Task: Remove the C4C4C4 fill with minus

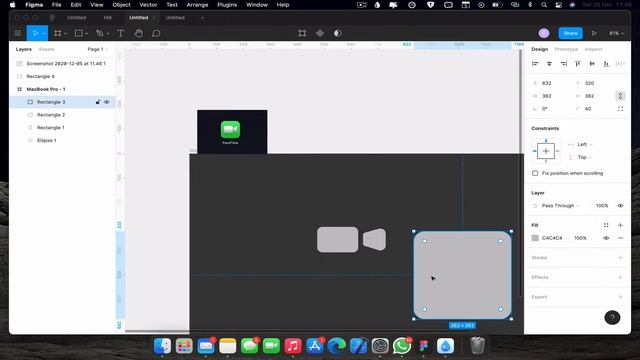Action: [620, 238]
